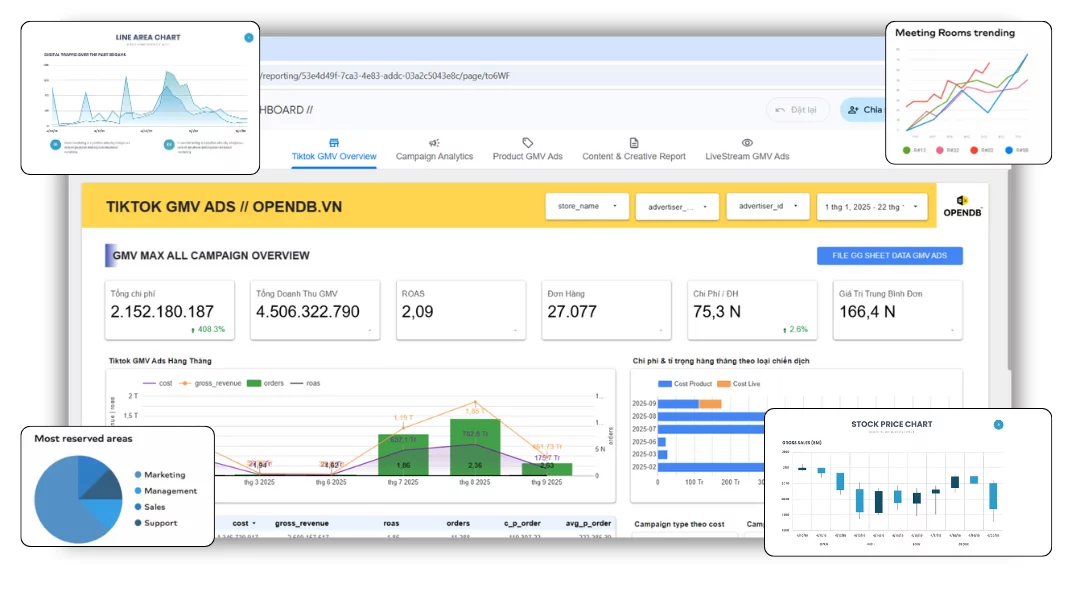Click the blue circle icon on the Stock Price Chart card
Image resolution: width=1080 pixels, height=600 pixels.
[x=997, y=425]
